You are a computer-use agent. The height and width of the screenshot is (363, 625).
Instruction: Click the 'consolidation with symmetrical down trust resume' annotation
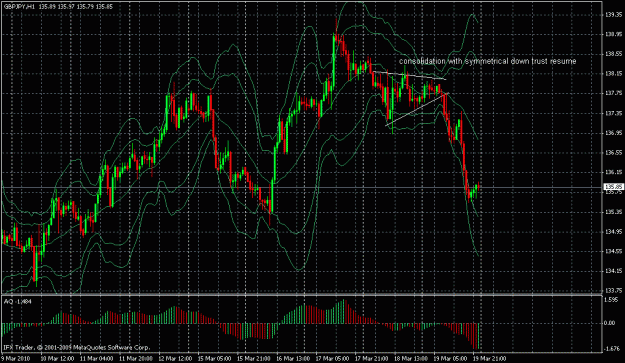click(487, 61)
